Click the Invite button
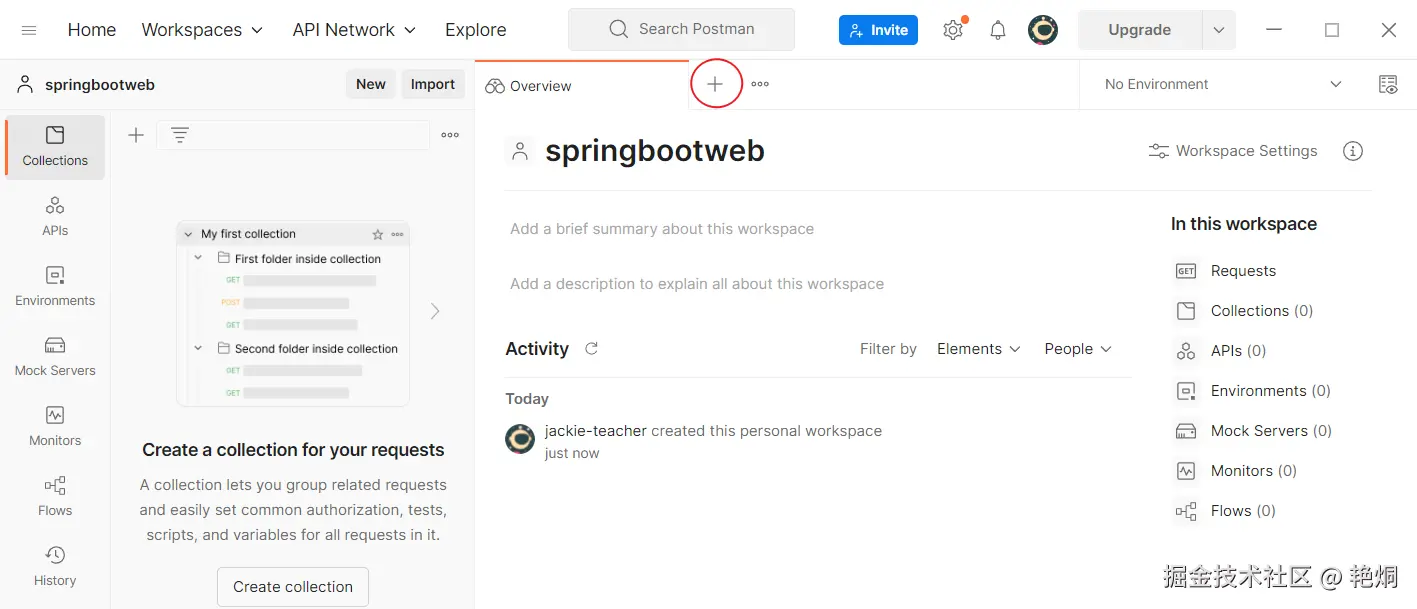The image size is (1417, 609). (x=878, y=30)
